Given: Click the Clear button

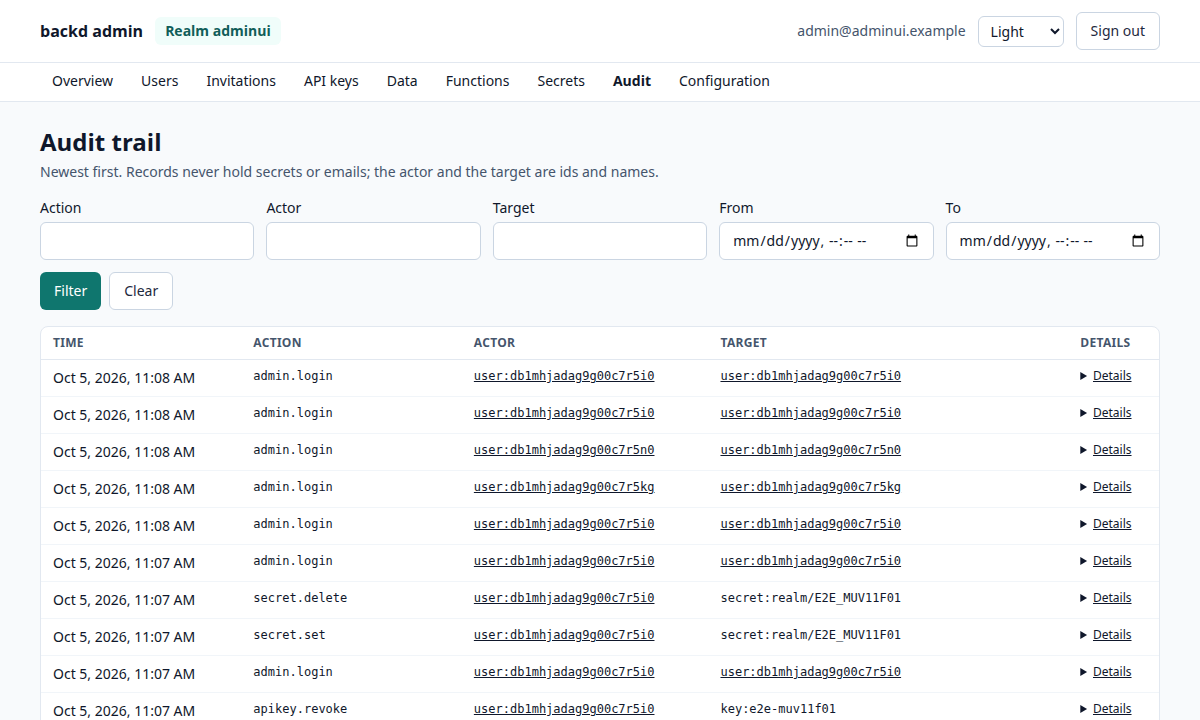Looking at the screenshot, I should 141,291.
